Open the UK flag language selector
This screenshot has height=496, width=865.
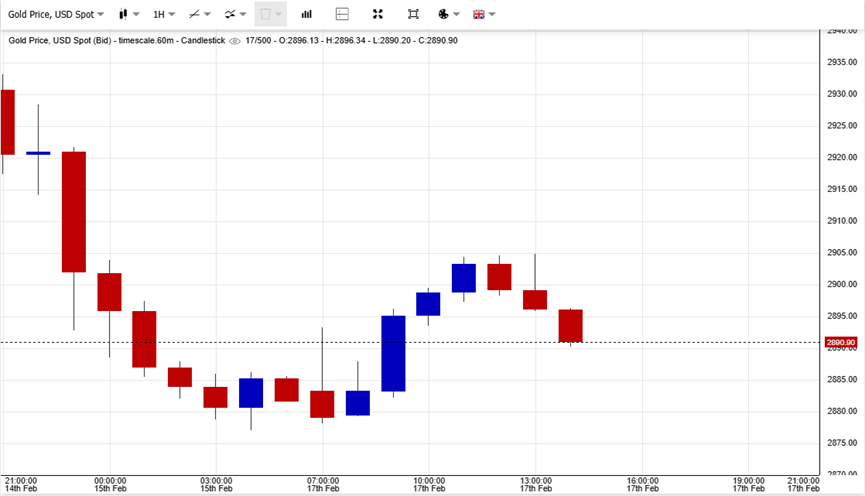(x=484, y=14)
